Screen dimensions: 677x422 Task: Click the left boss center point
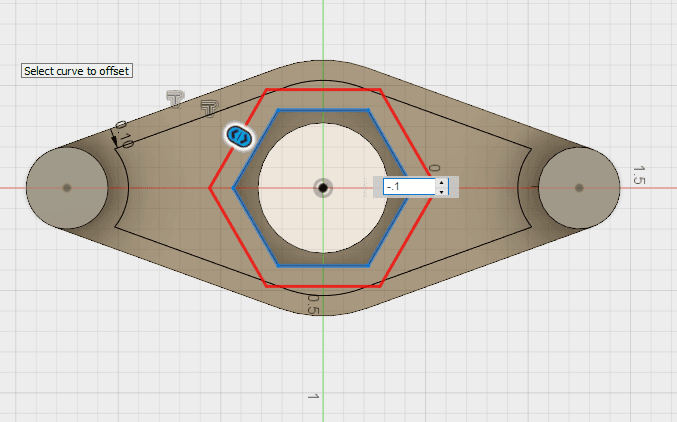click(x=67, y=187)
